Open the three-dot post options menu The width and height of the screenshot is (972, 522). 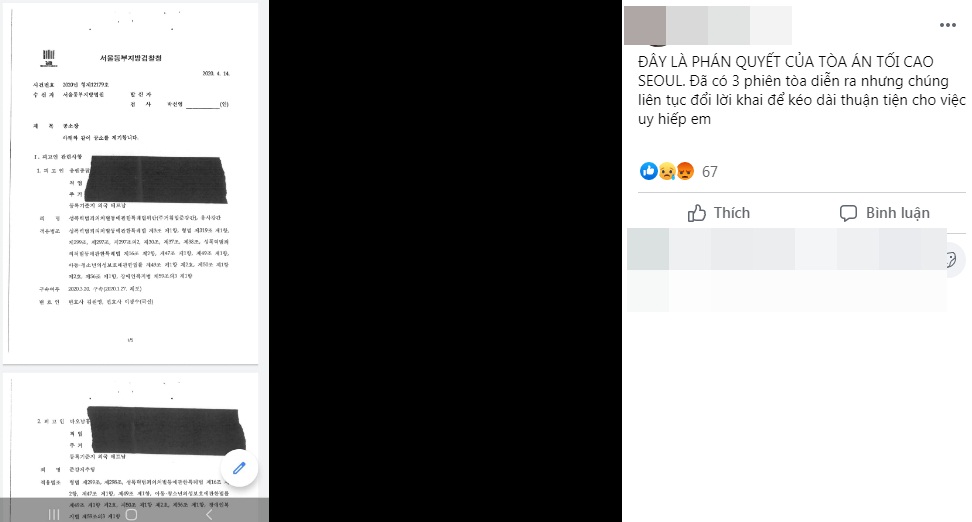click(947, 25)
